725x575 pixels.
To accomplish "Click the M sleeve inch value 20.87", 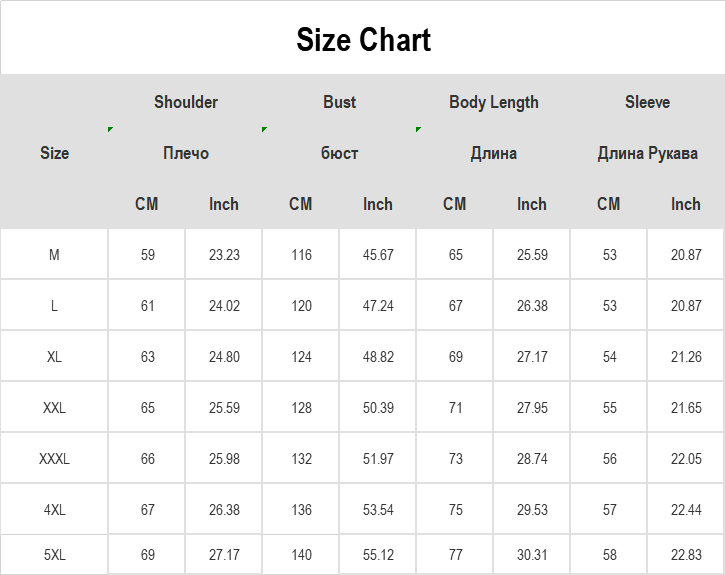I will (686, 255).
